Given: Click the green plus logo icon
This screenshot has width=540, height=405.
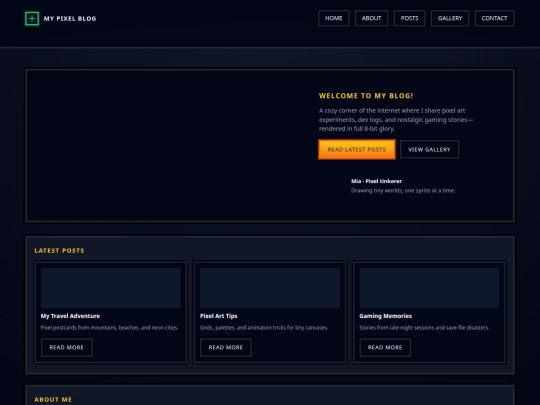Looking at the screenshot, I should click(32, 19).
